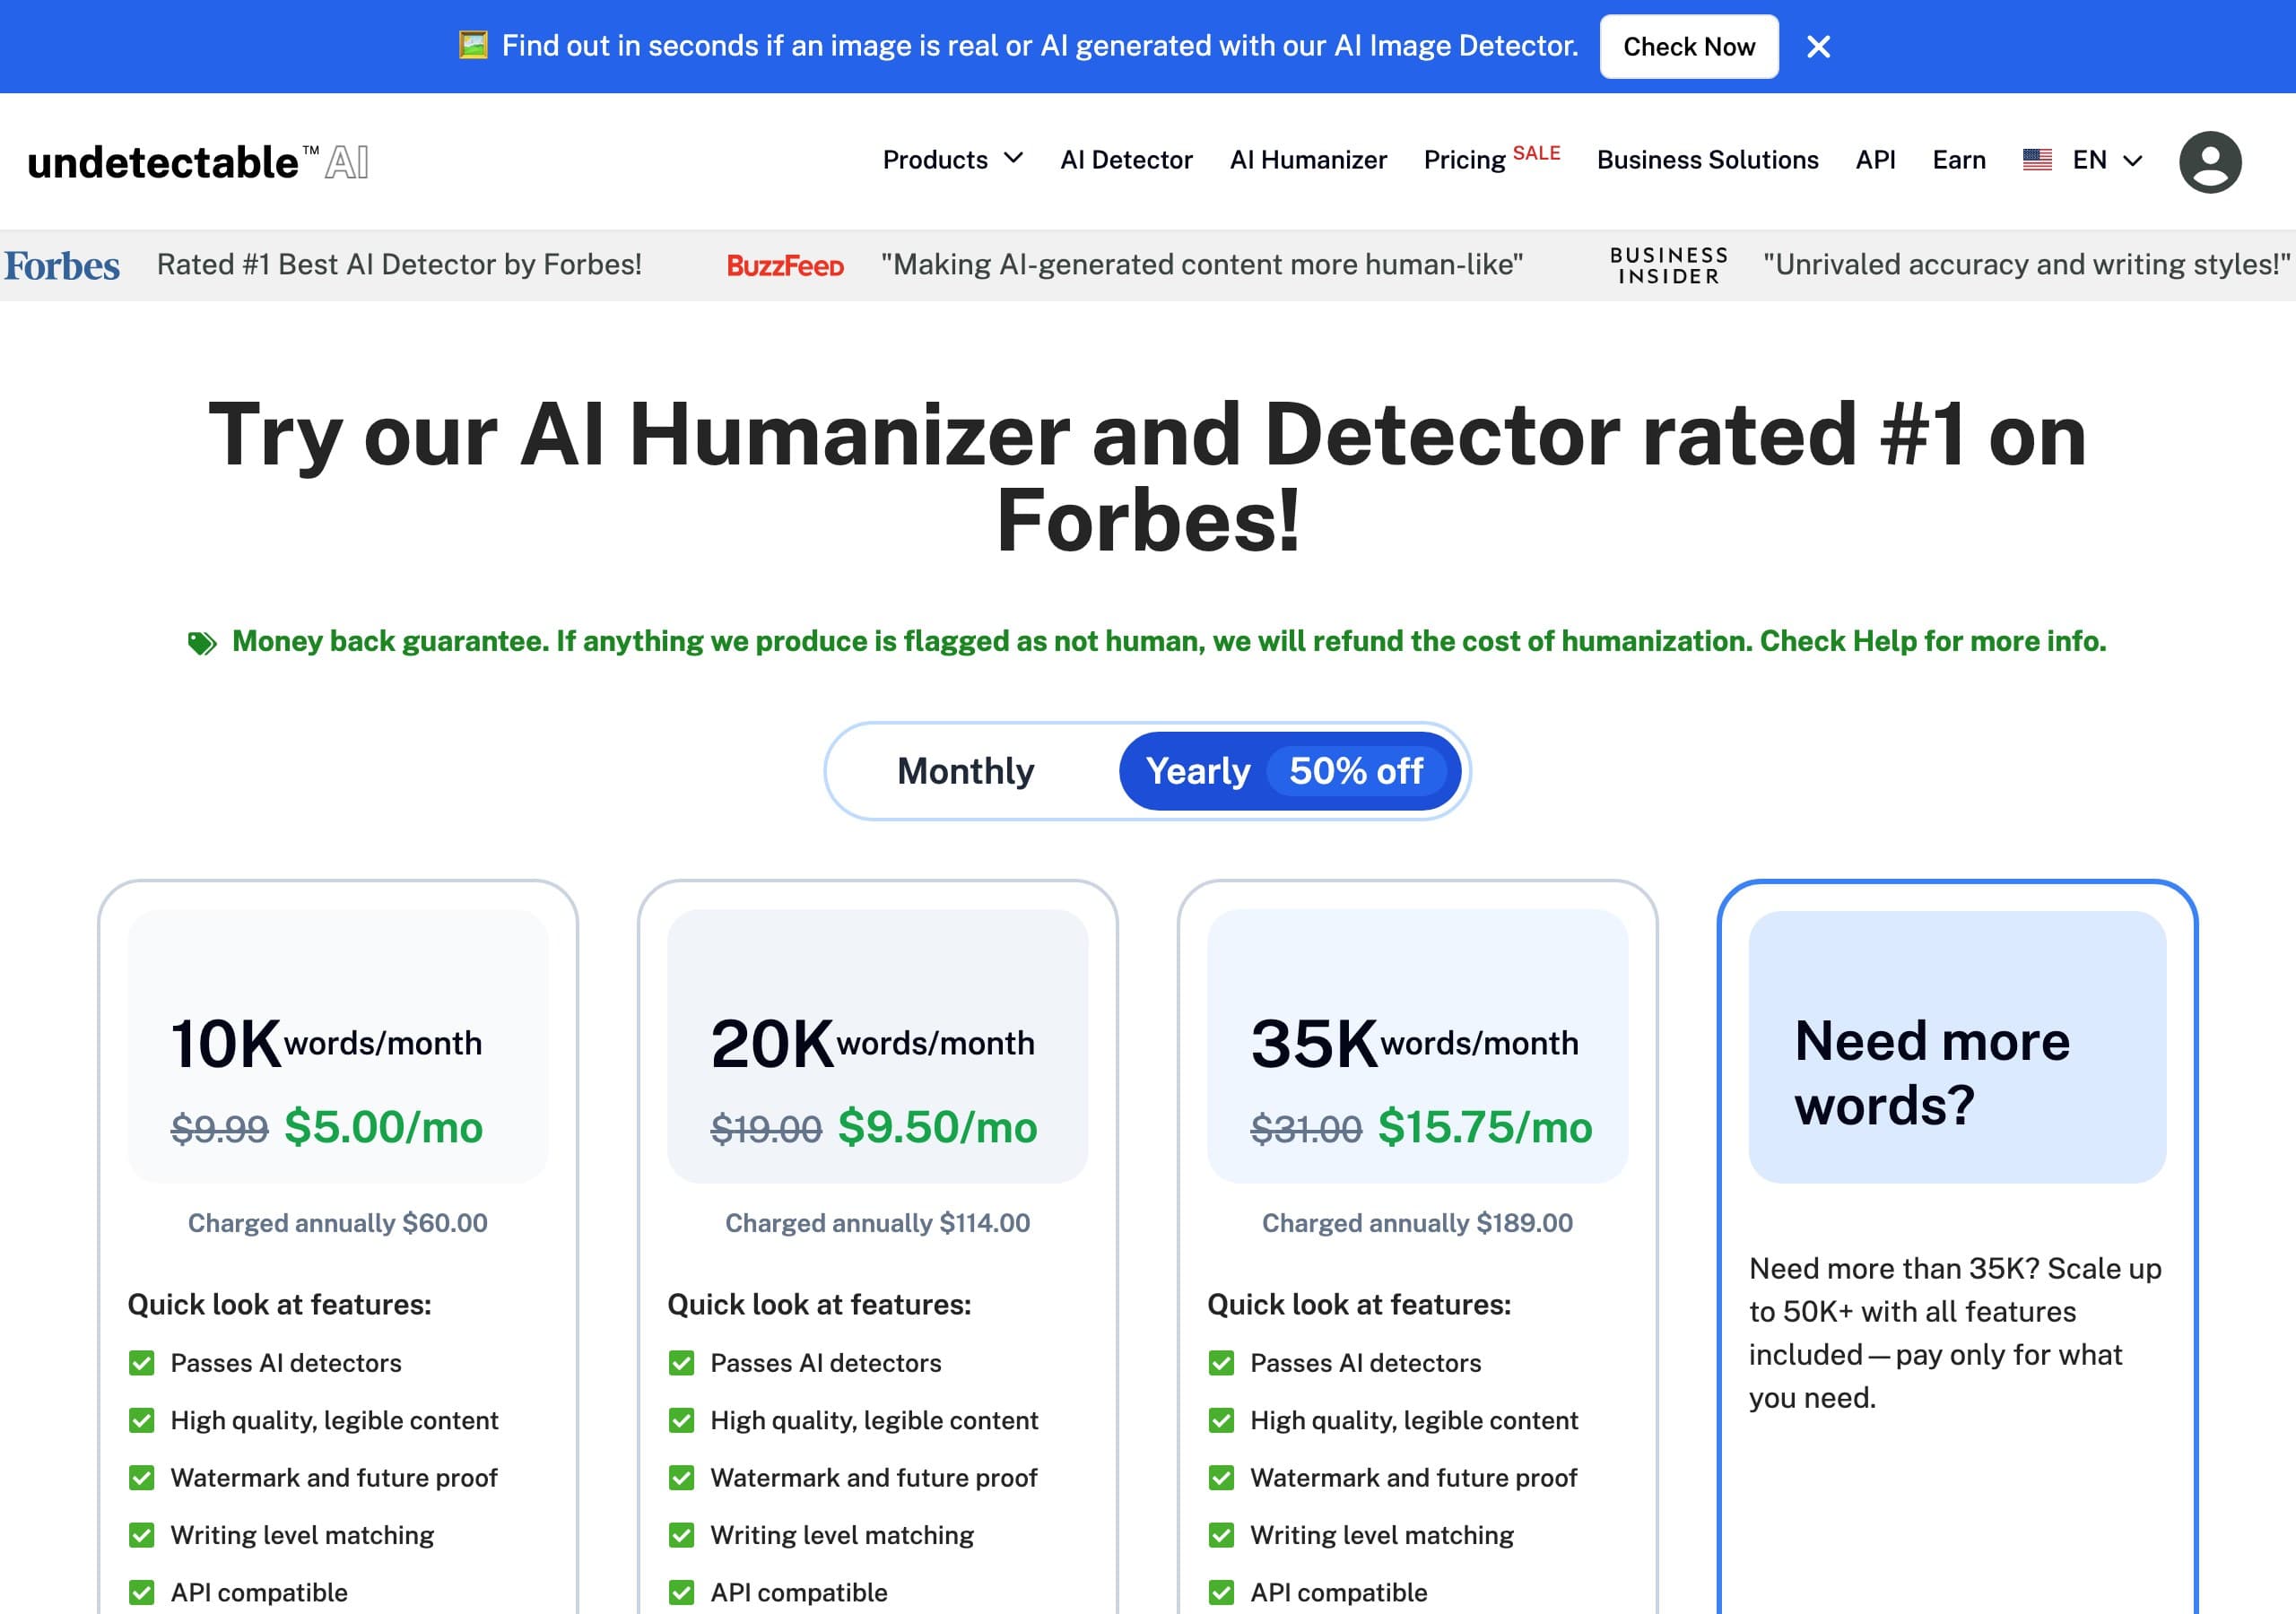Image resolution: width=2296 pixels, height=1614 pixels.
Task: Click 10K plan Writing level matching checkmark
Action: point(142,1535)
